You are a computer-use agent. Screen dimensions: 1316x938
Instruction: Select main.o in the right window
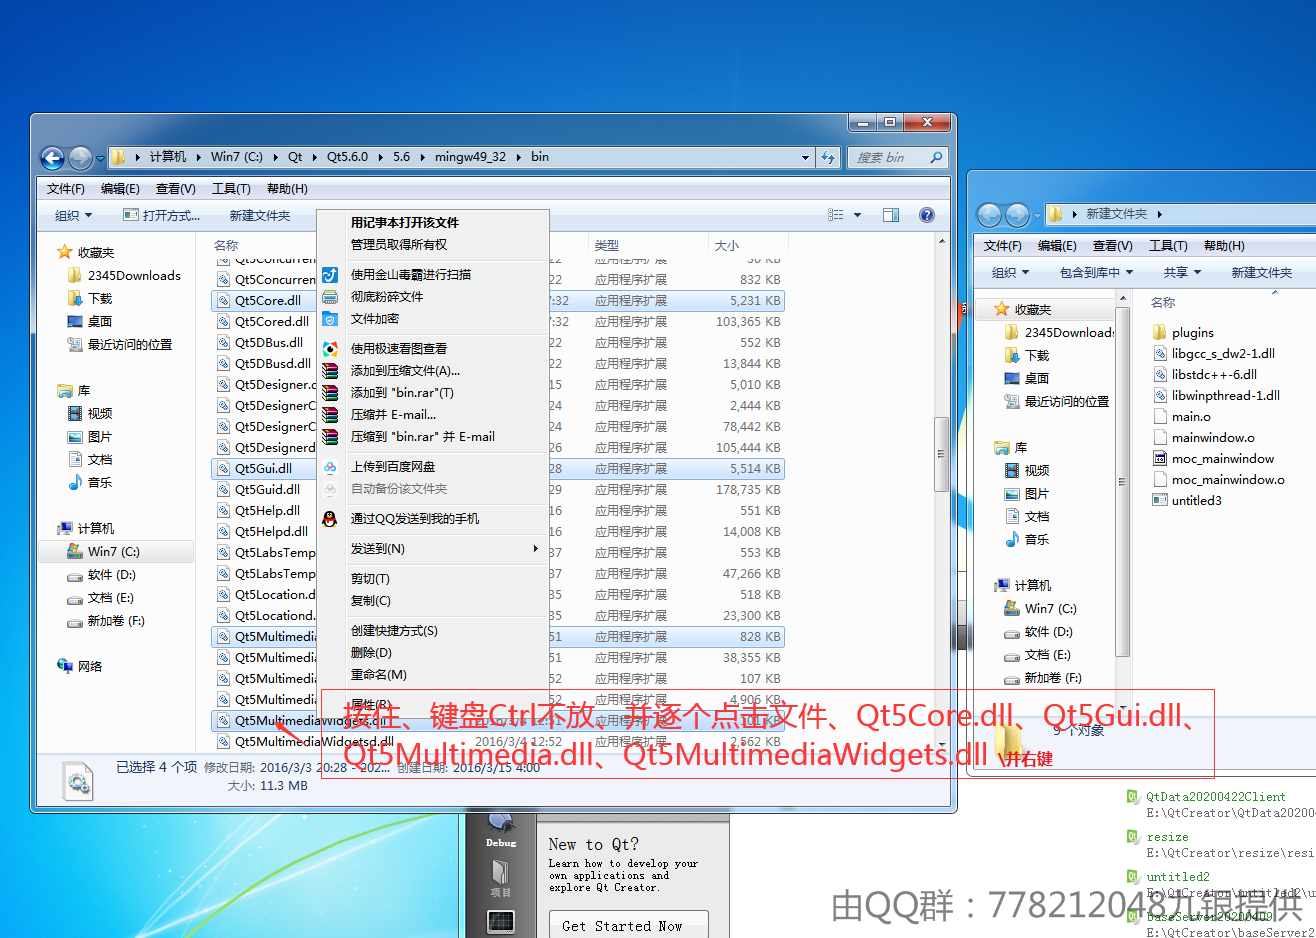1191,416
